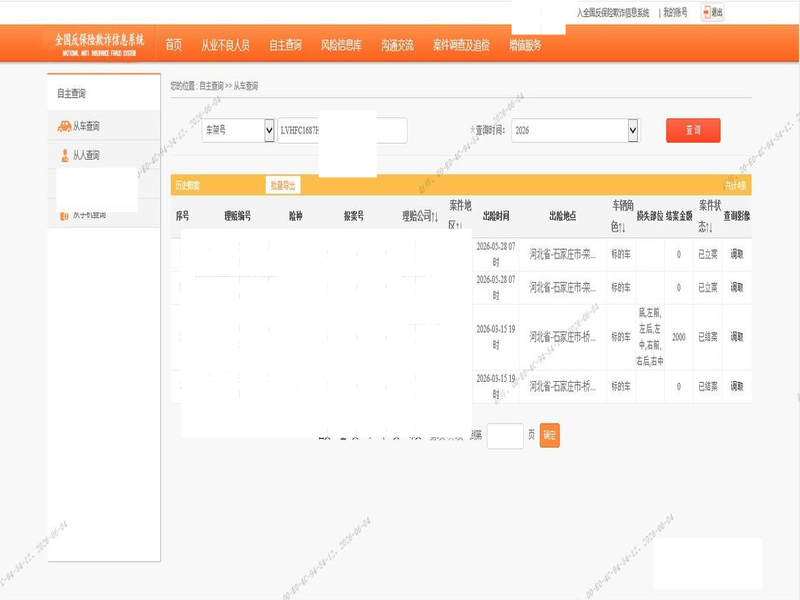Click the 自主查询 sidebar heading
Viewport: 800px width, 600px height.
point(71,93)
